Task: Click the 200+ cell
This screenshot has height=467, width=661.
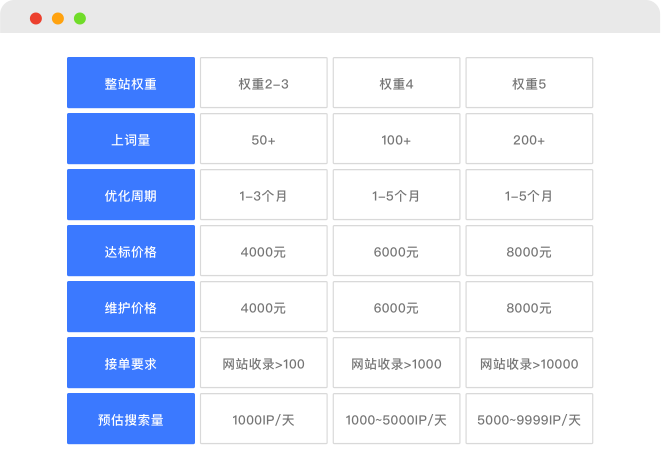Action: pos(529,139)
